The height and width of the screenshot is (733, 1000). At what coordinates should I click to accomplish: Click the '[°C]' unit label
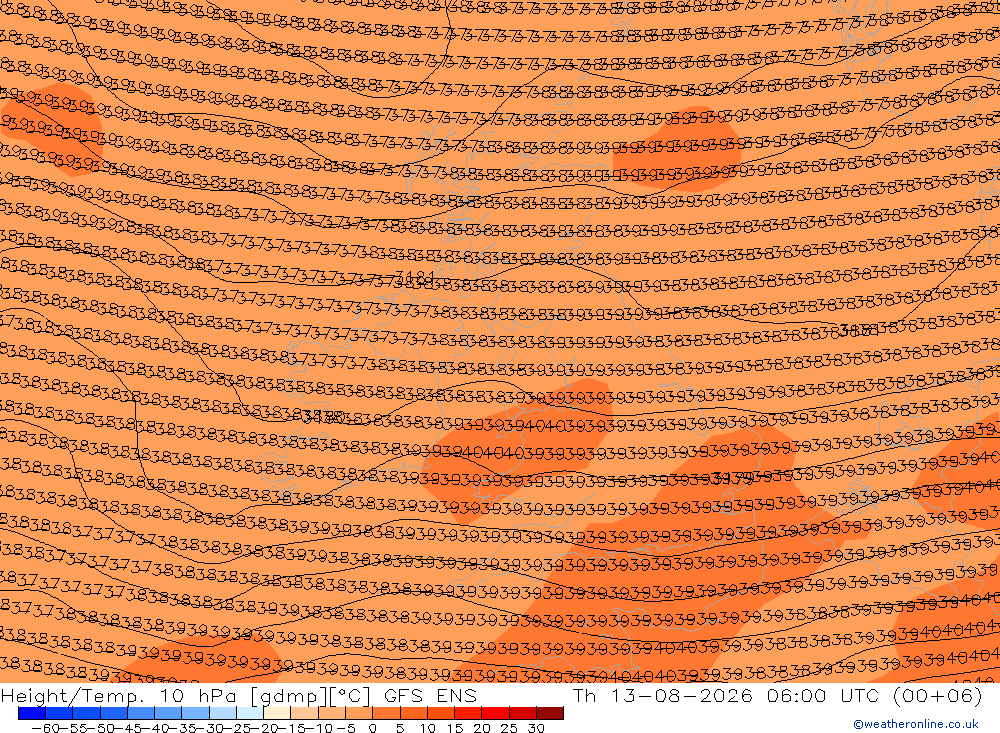(349, 695)
